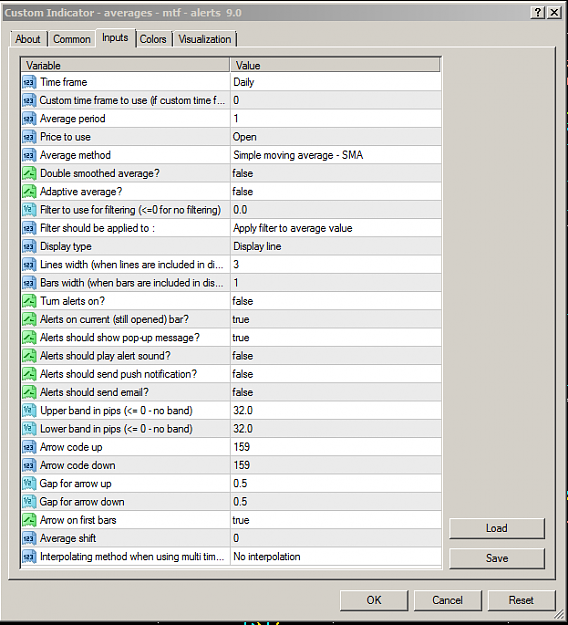Open the Price to use value Open
Viewport: 568px width, 625px height.
coord(336,137)
